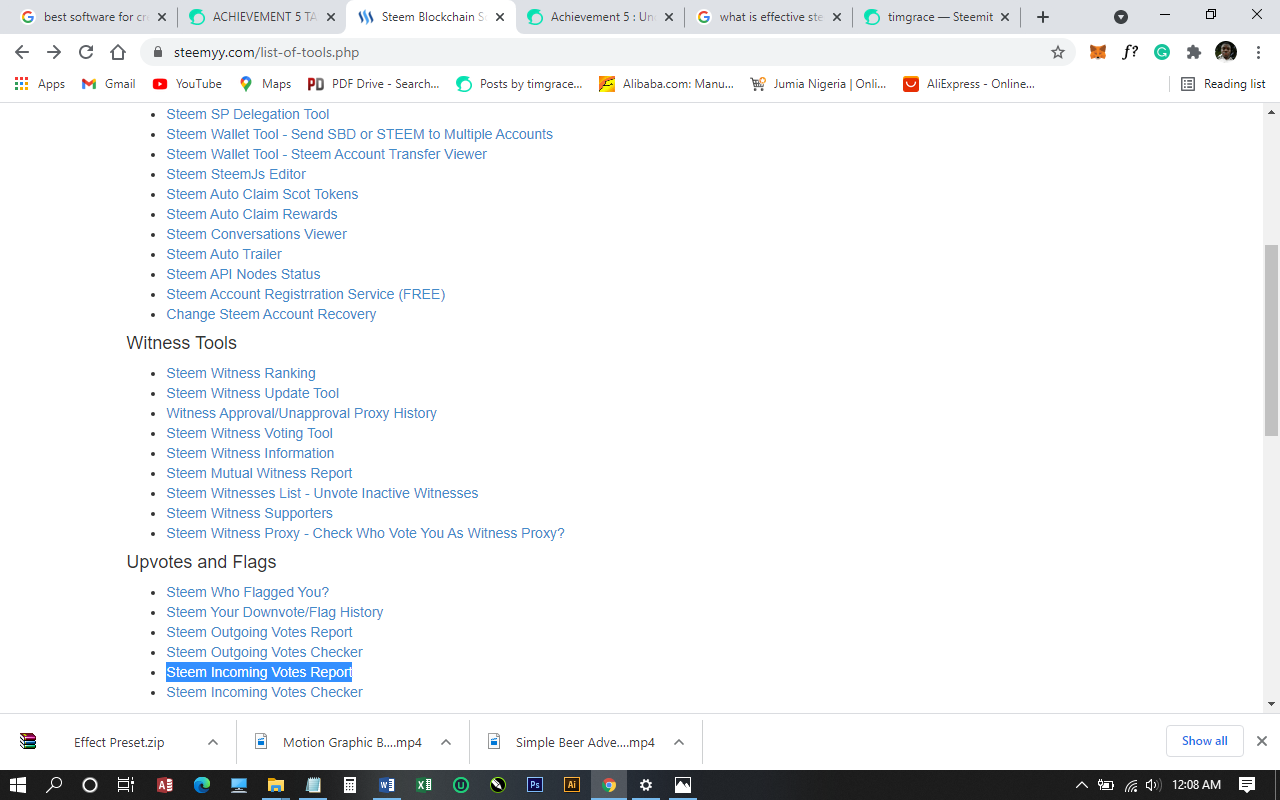The image size is (1280, 800).
Task: Open the MetaMask extension
Action: (1097, 51)
